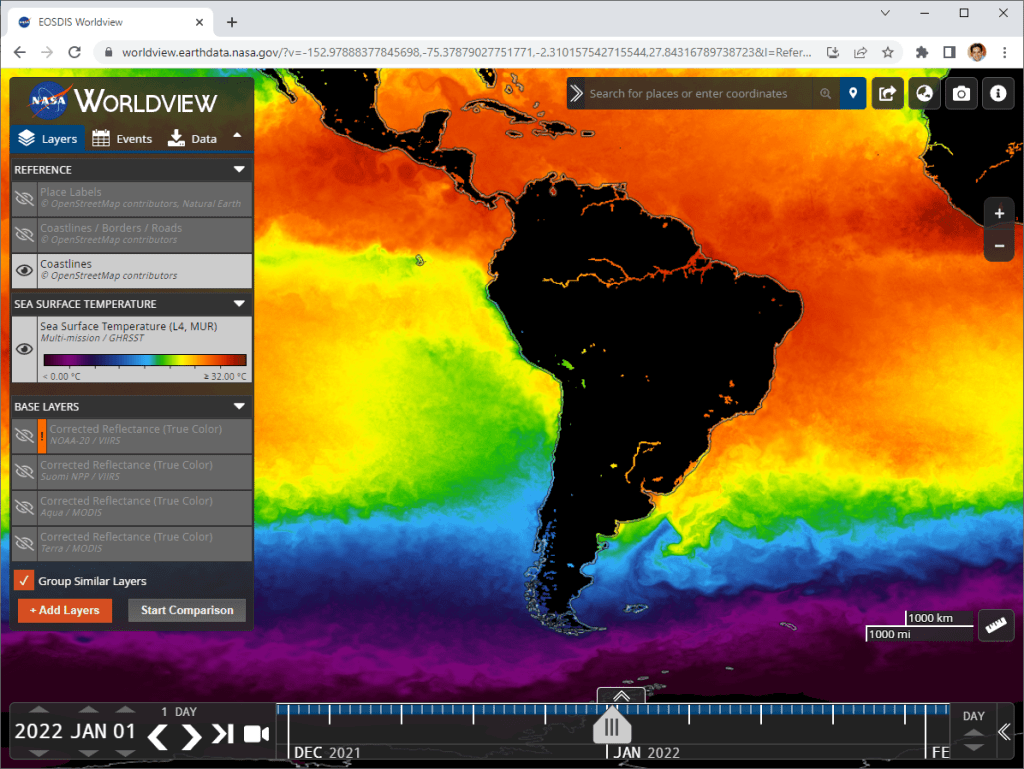The image size is (1024, 769).
Task: Toggle the browser side panel
Action: point(950,52)
